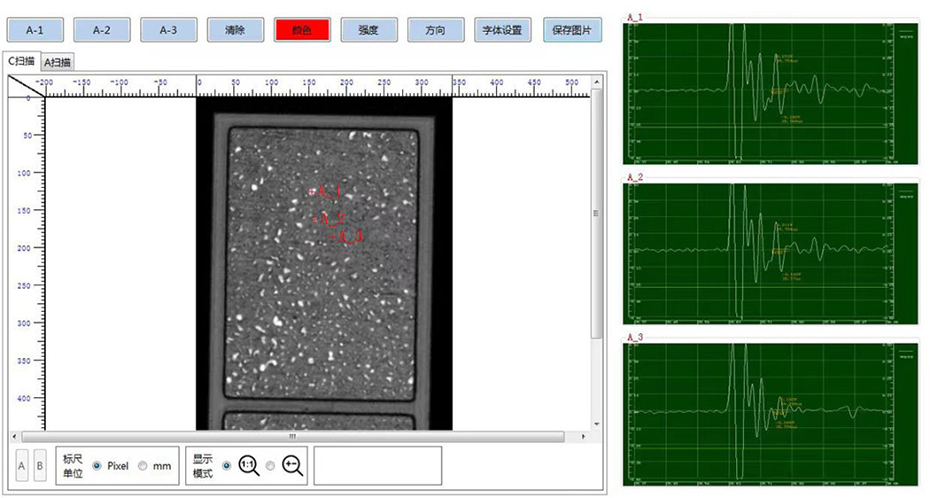Open the A扫描 tab
The width and height of the screenshot is (930, 498).
(x=58, y=62)
